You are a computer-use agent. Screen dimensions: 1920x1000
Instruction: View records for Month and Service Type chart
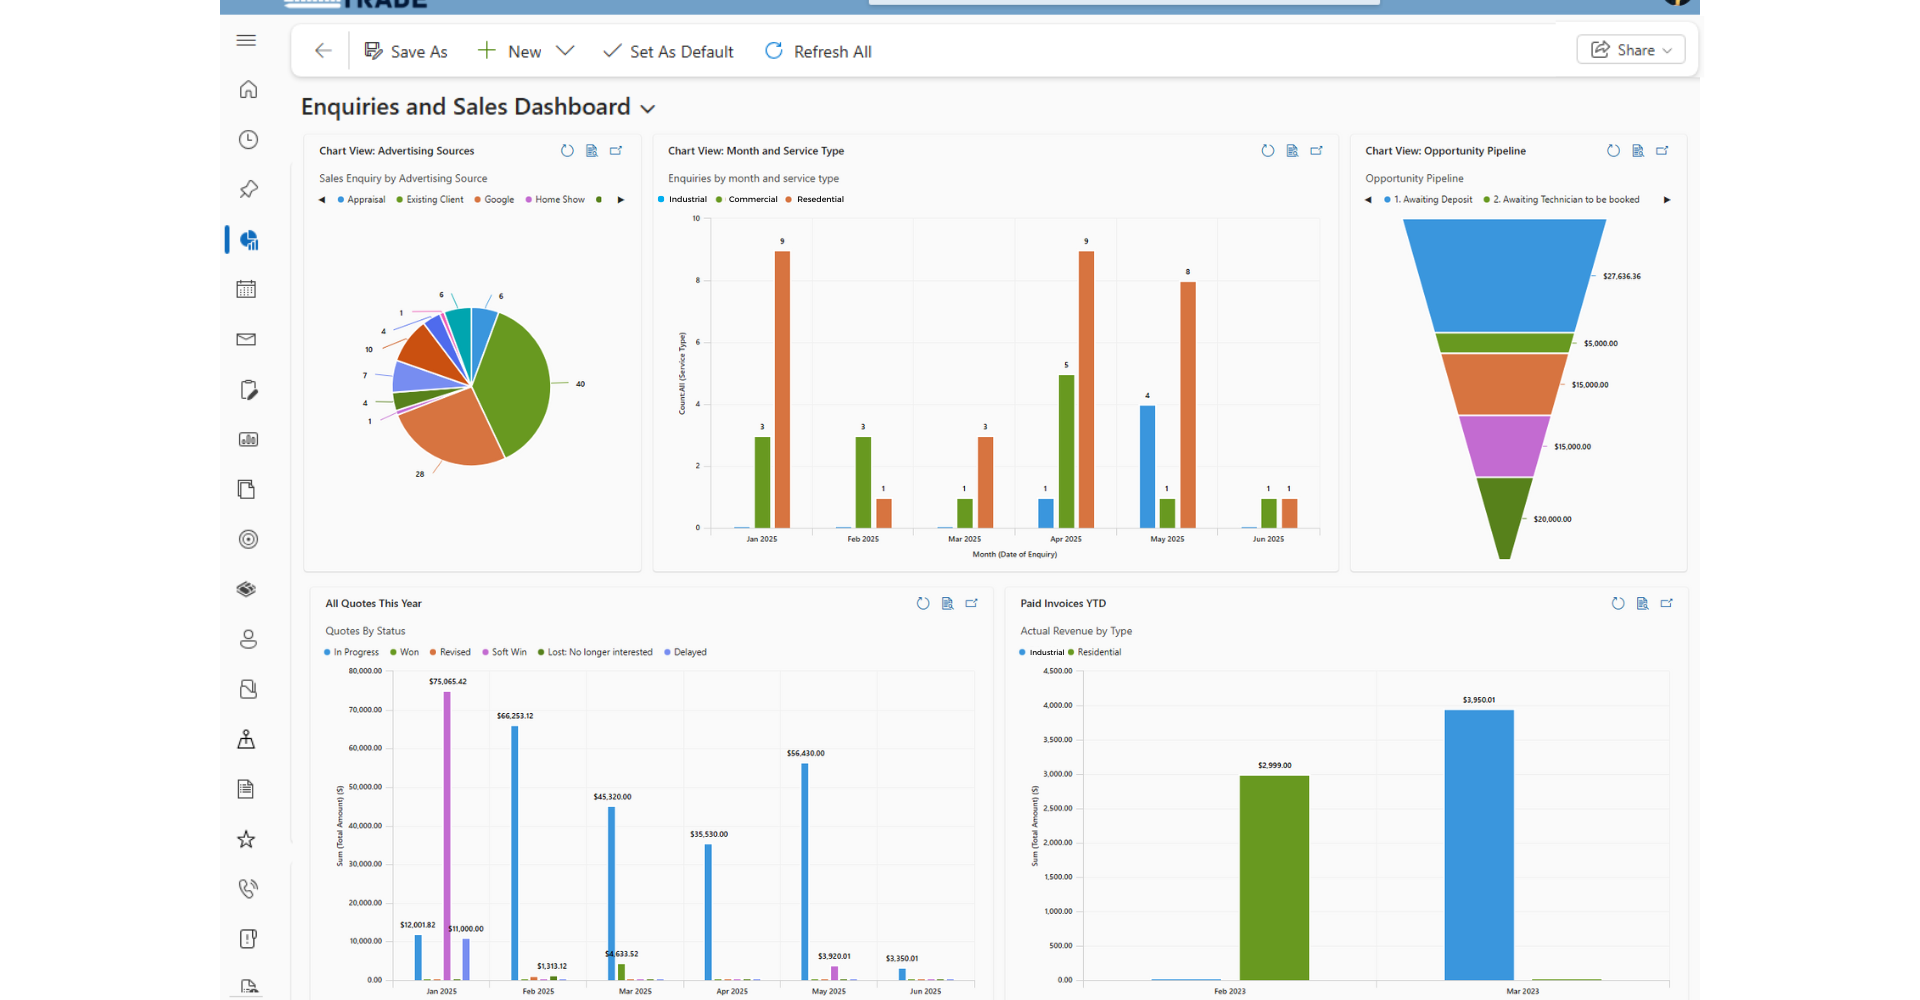pyautogui.click(x=1292, y=151)
